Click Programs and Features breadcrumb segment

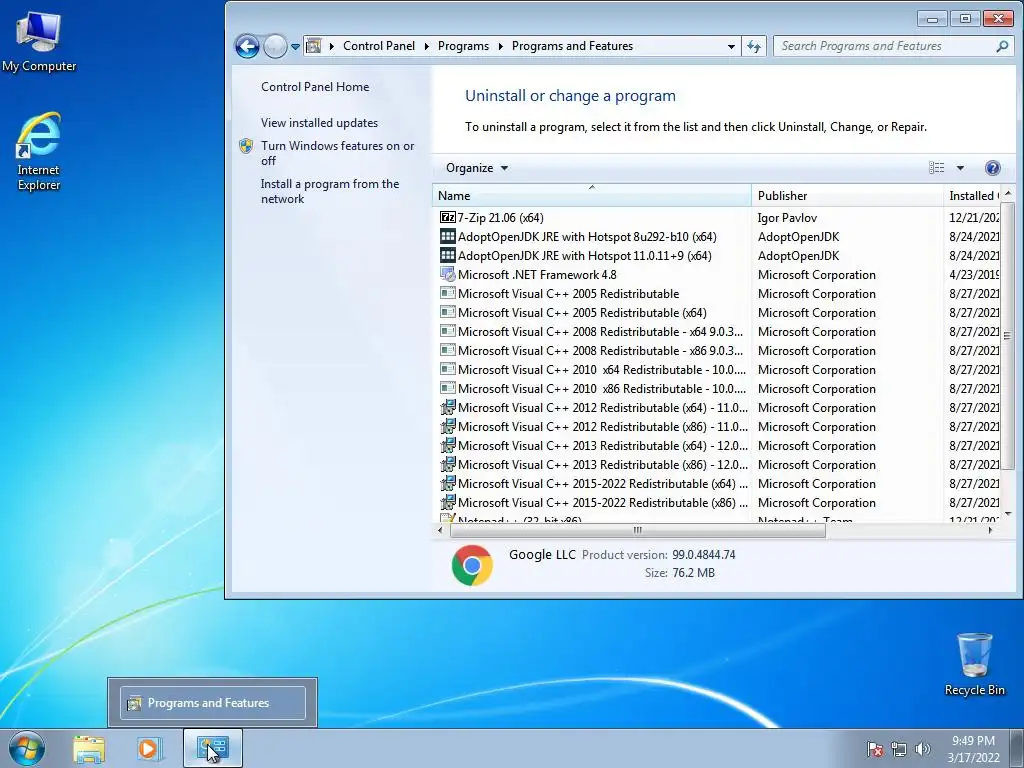[x=572, y=46]
